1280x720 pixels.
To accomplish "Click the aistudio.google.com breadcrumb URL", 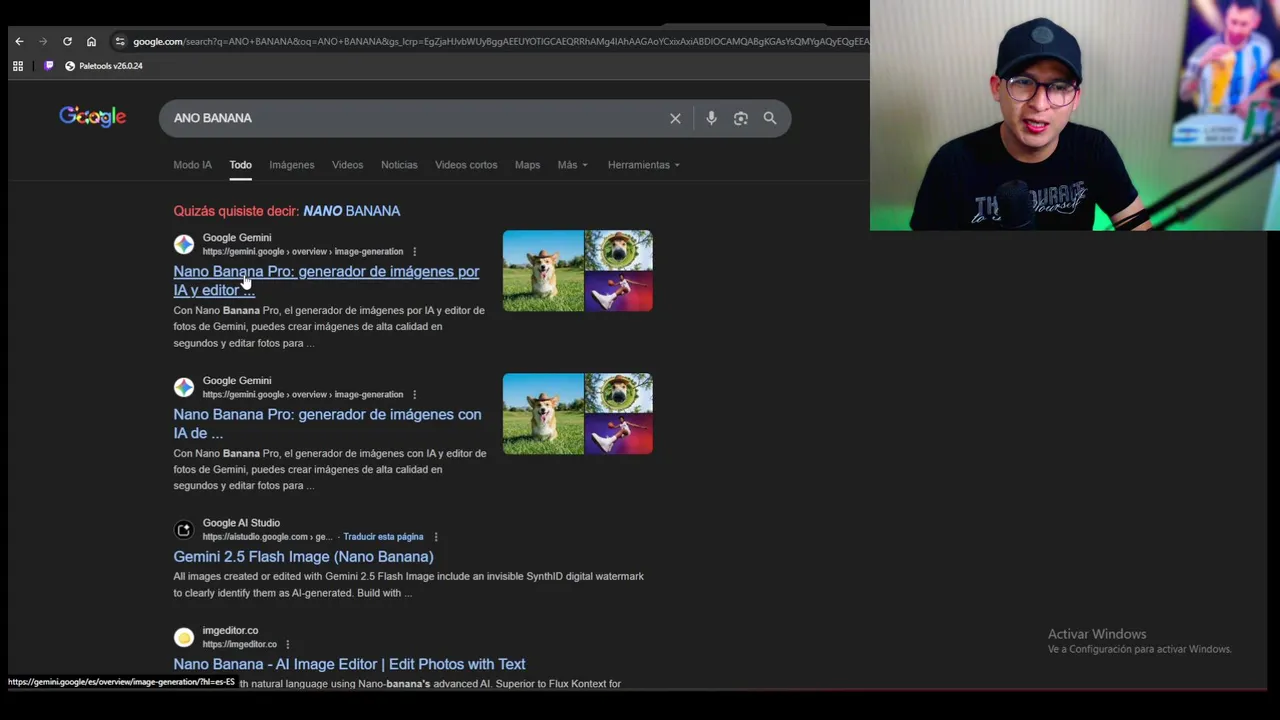I will coord(266,537).
